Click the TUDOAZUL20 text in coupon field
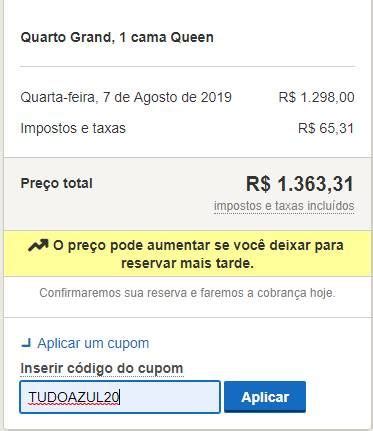The image size is (373, 431). (x=74, y=397)
